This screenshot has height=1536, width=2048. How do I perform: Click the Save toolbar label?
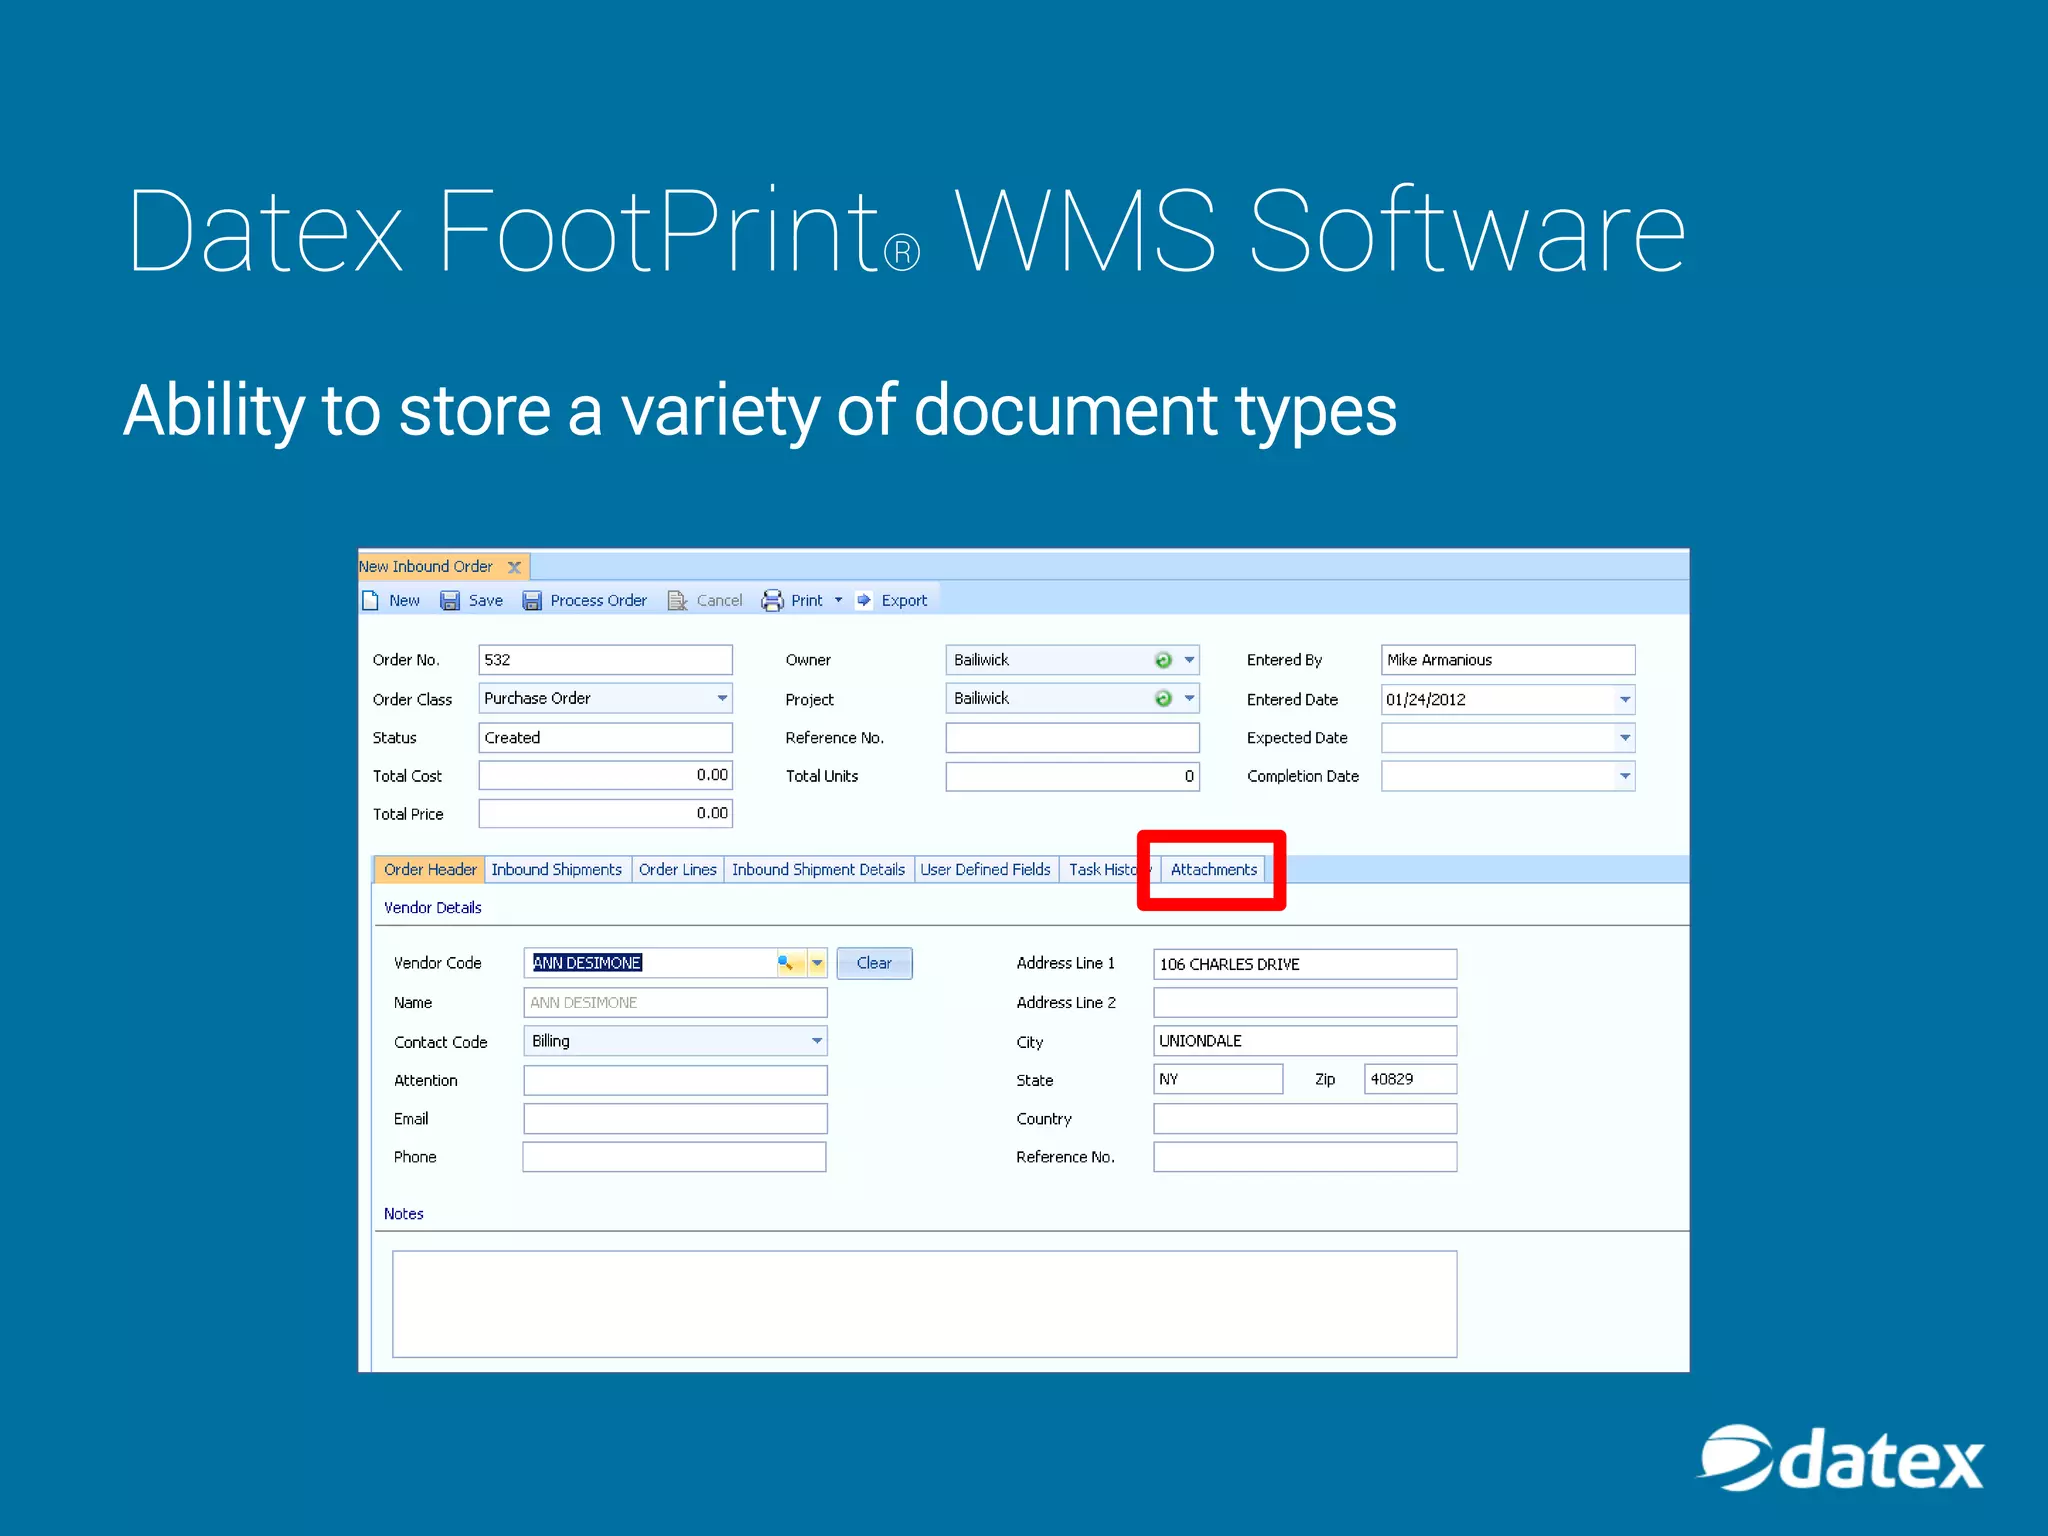[x=486, y=601]
